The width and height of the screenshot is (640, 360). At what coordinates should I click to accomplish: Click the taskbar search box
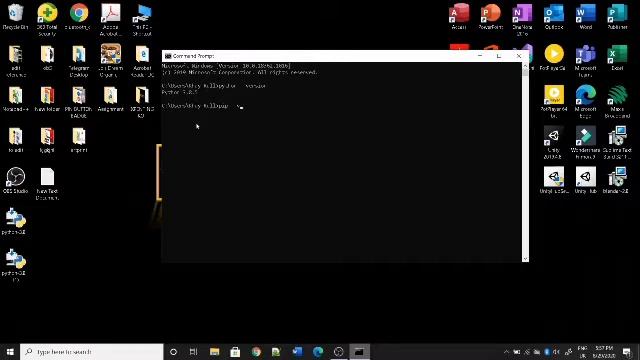pyautogui.click(x=92, y=352)
